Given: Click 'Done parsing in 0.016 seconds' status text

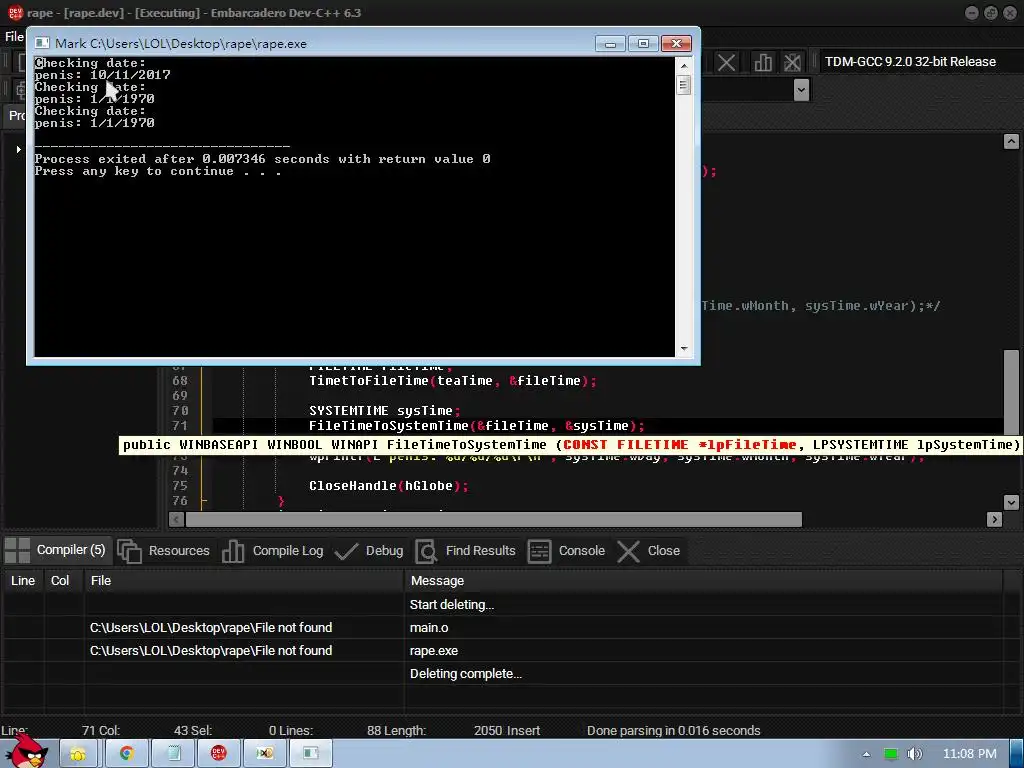Looking at the screenshot, I should coord(673,730).
